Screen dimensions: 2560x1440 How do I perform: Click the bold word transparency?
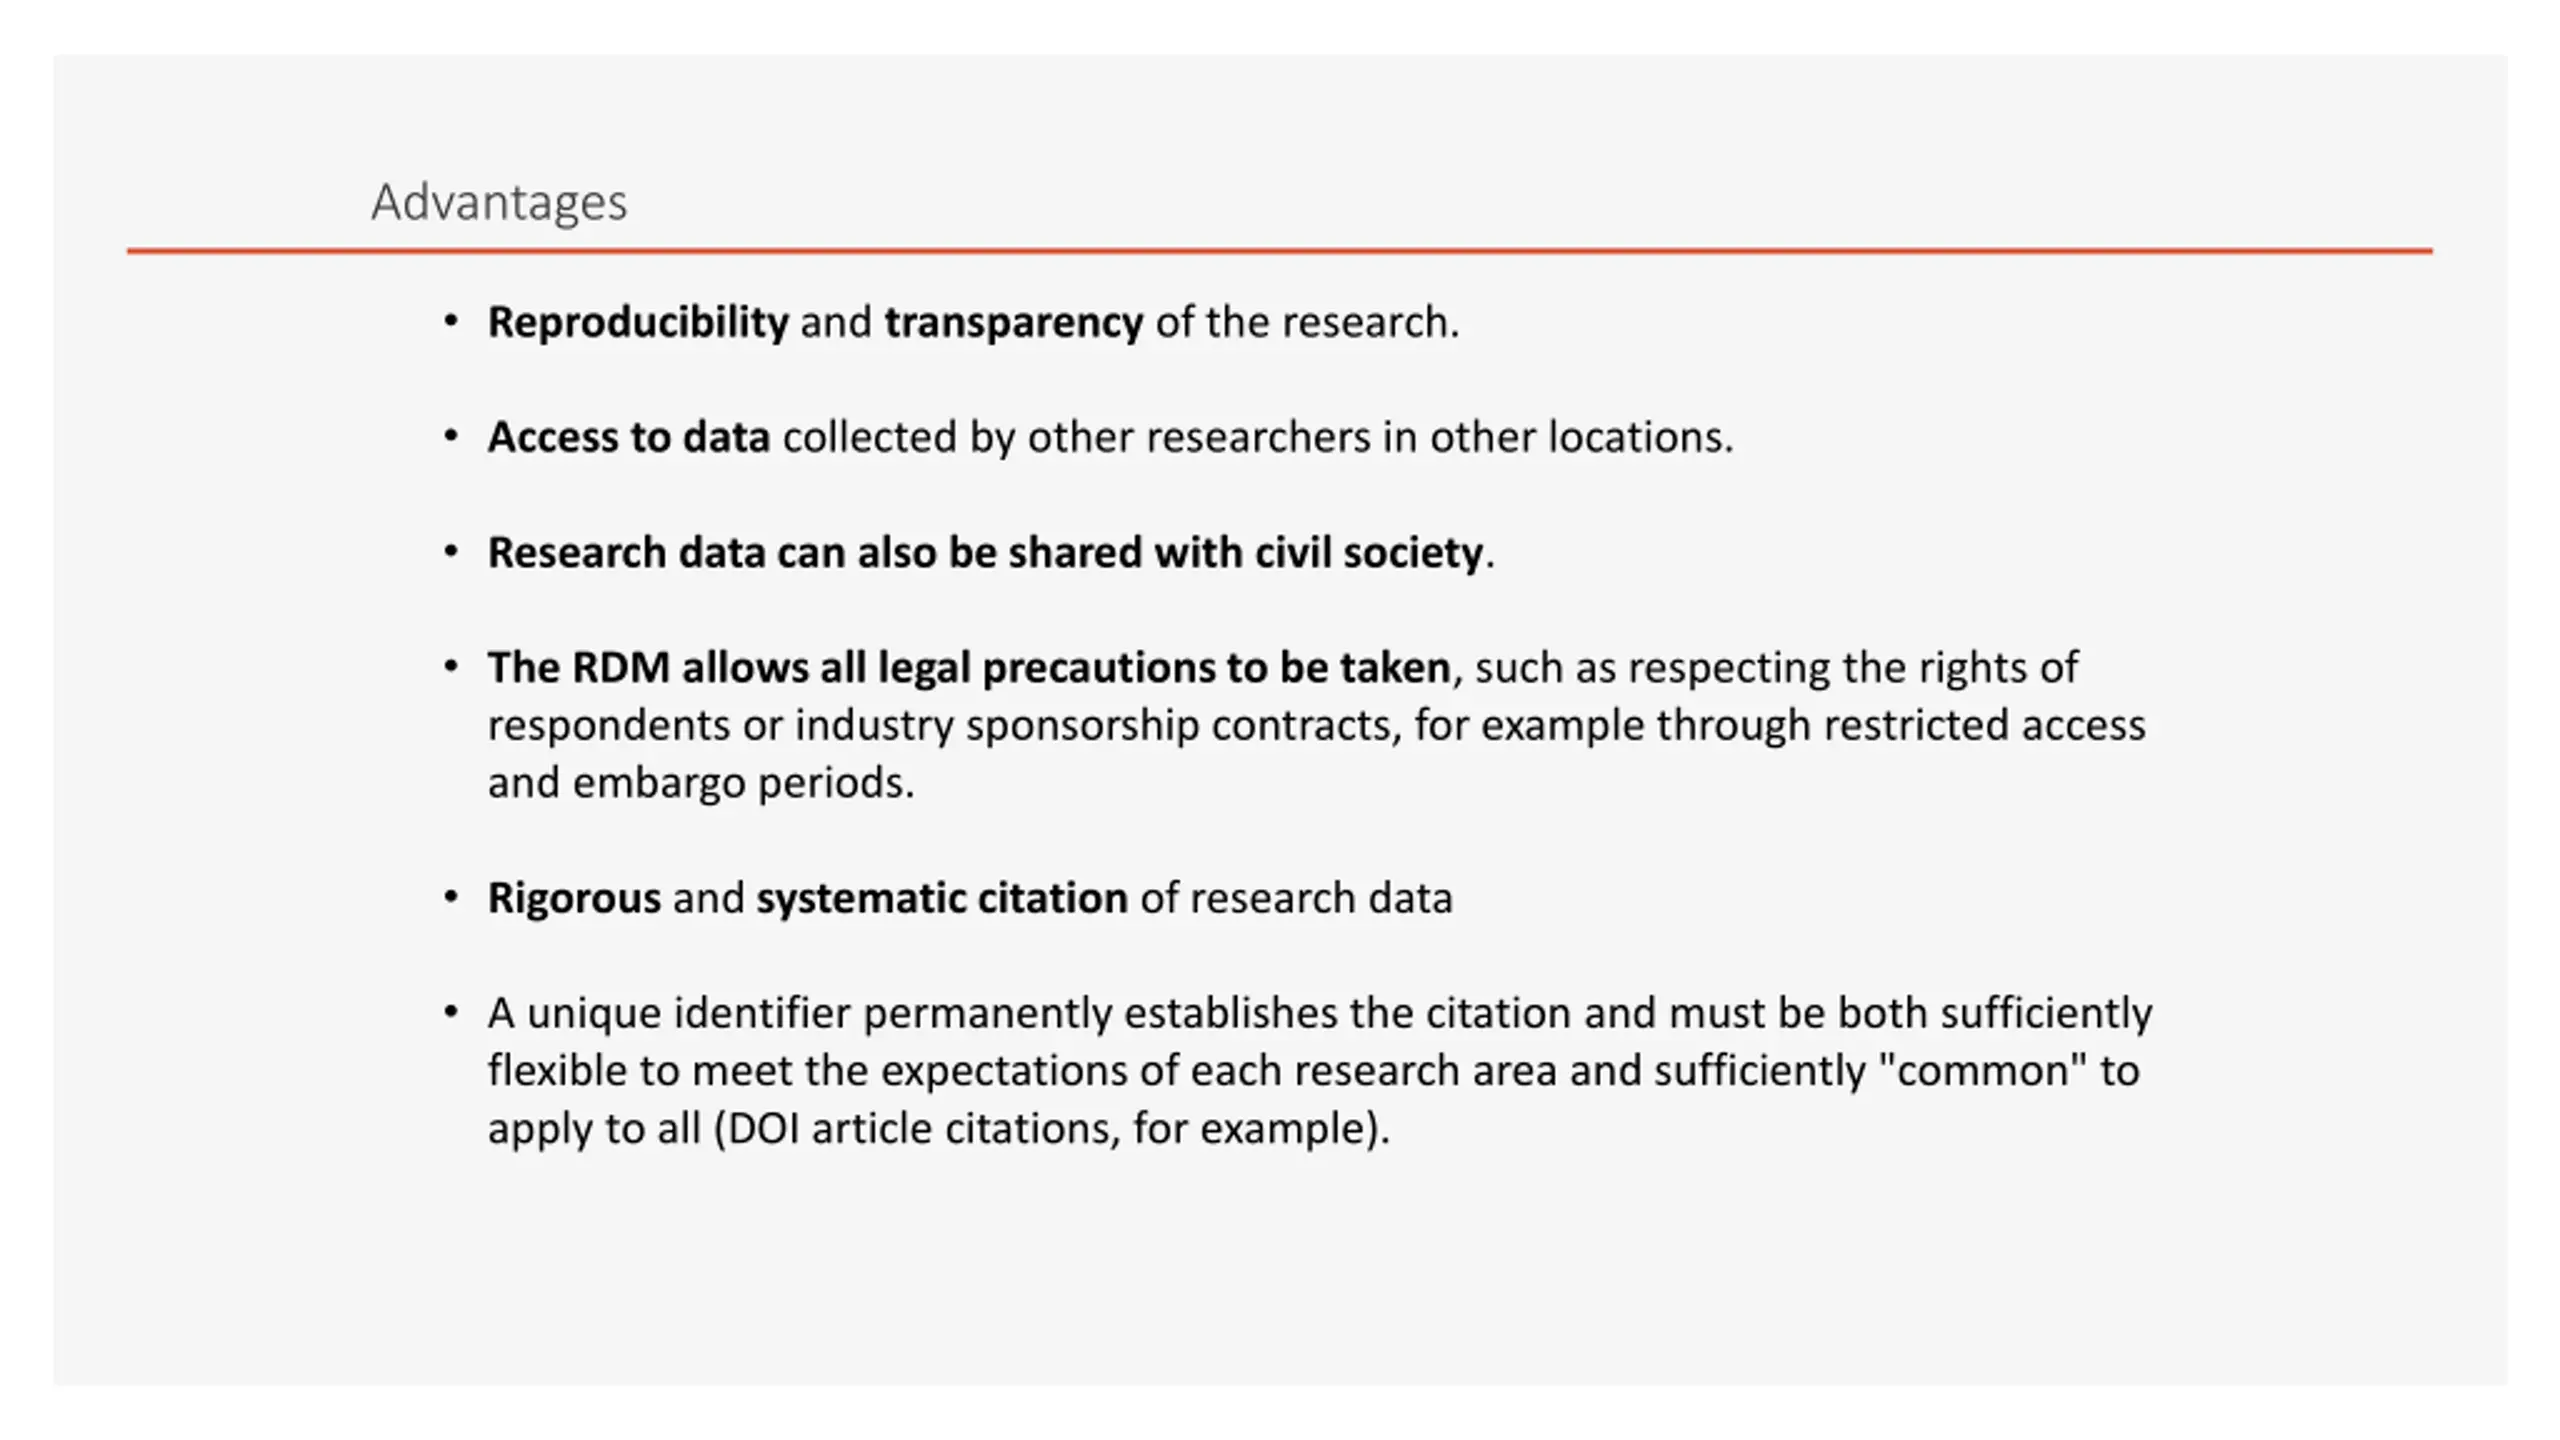(1014, 322)
